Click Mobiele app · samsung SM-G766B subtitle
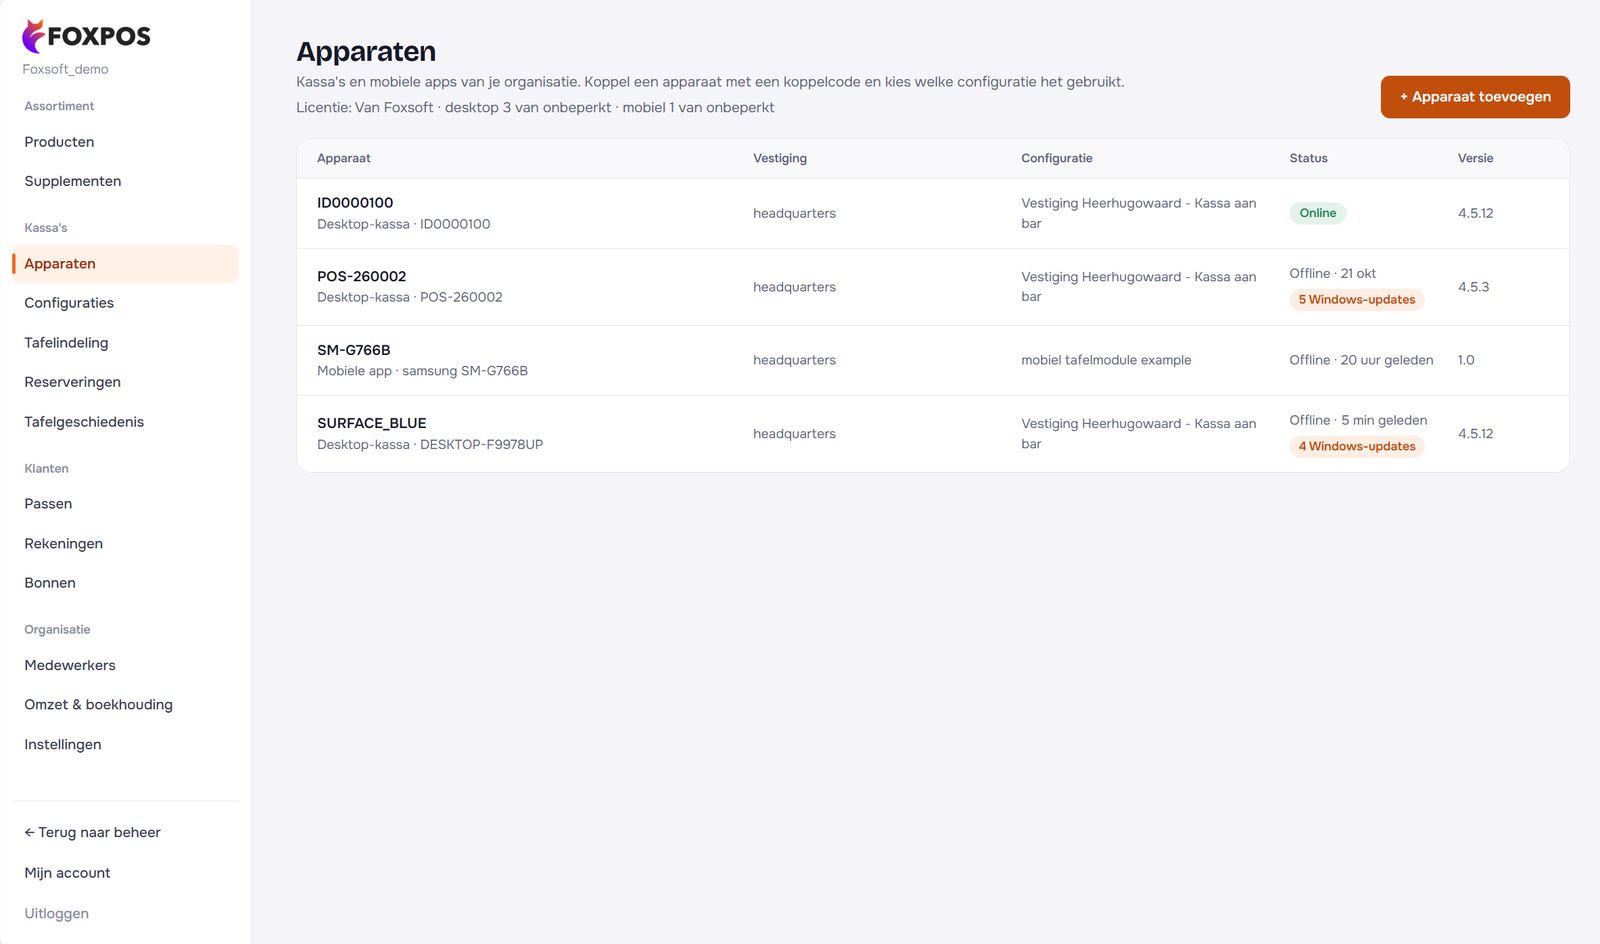The height and width of the screenshot is (944, 1600). coord(422,371)
